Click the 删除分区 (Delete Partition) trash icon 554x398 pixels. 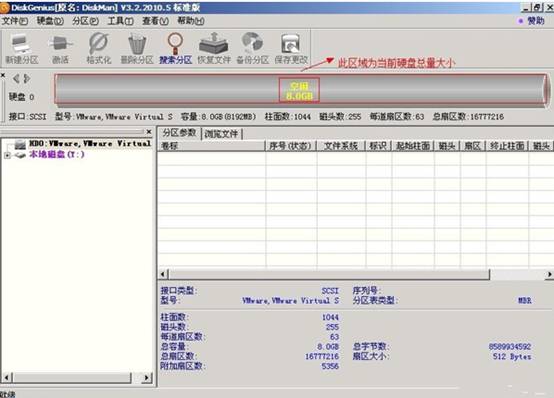tap(137, 48)
